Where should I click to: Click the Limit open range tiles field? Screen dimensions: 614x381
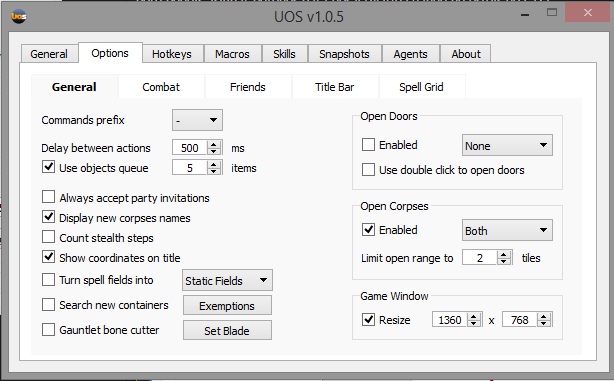tap(480, 258)
